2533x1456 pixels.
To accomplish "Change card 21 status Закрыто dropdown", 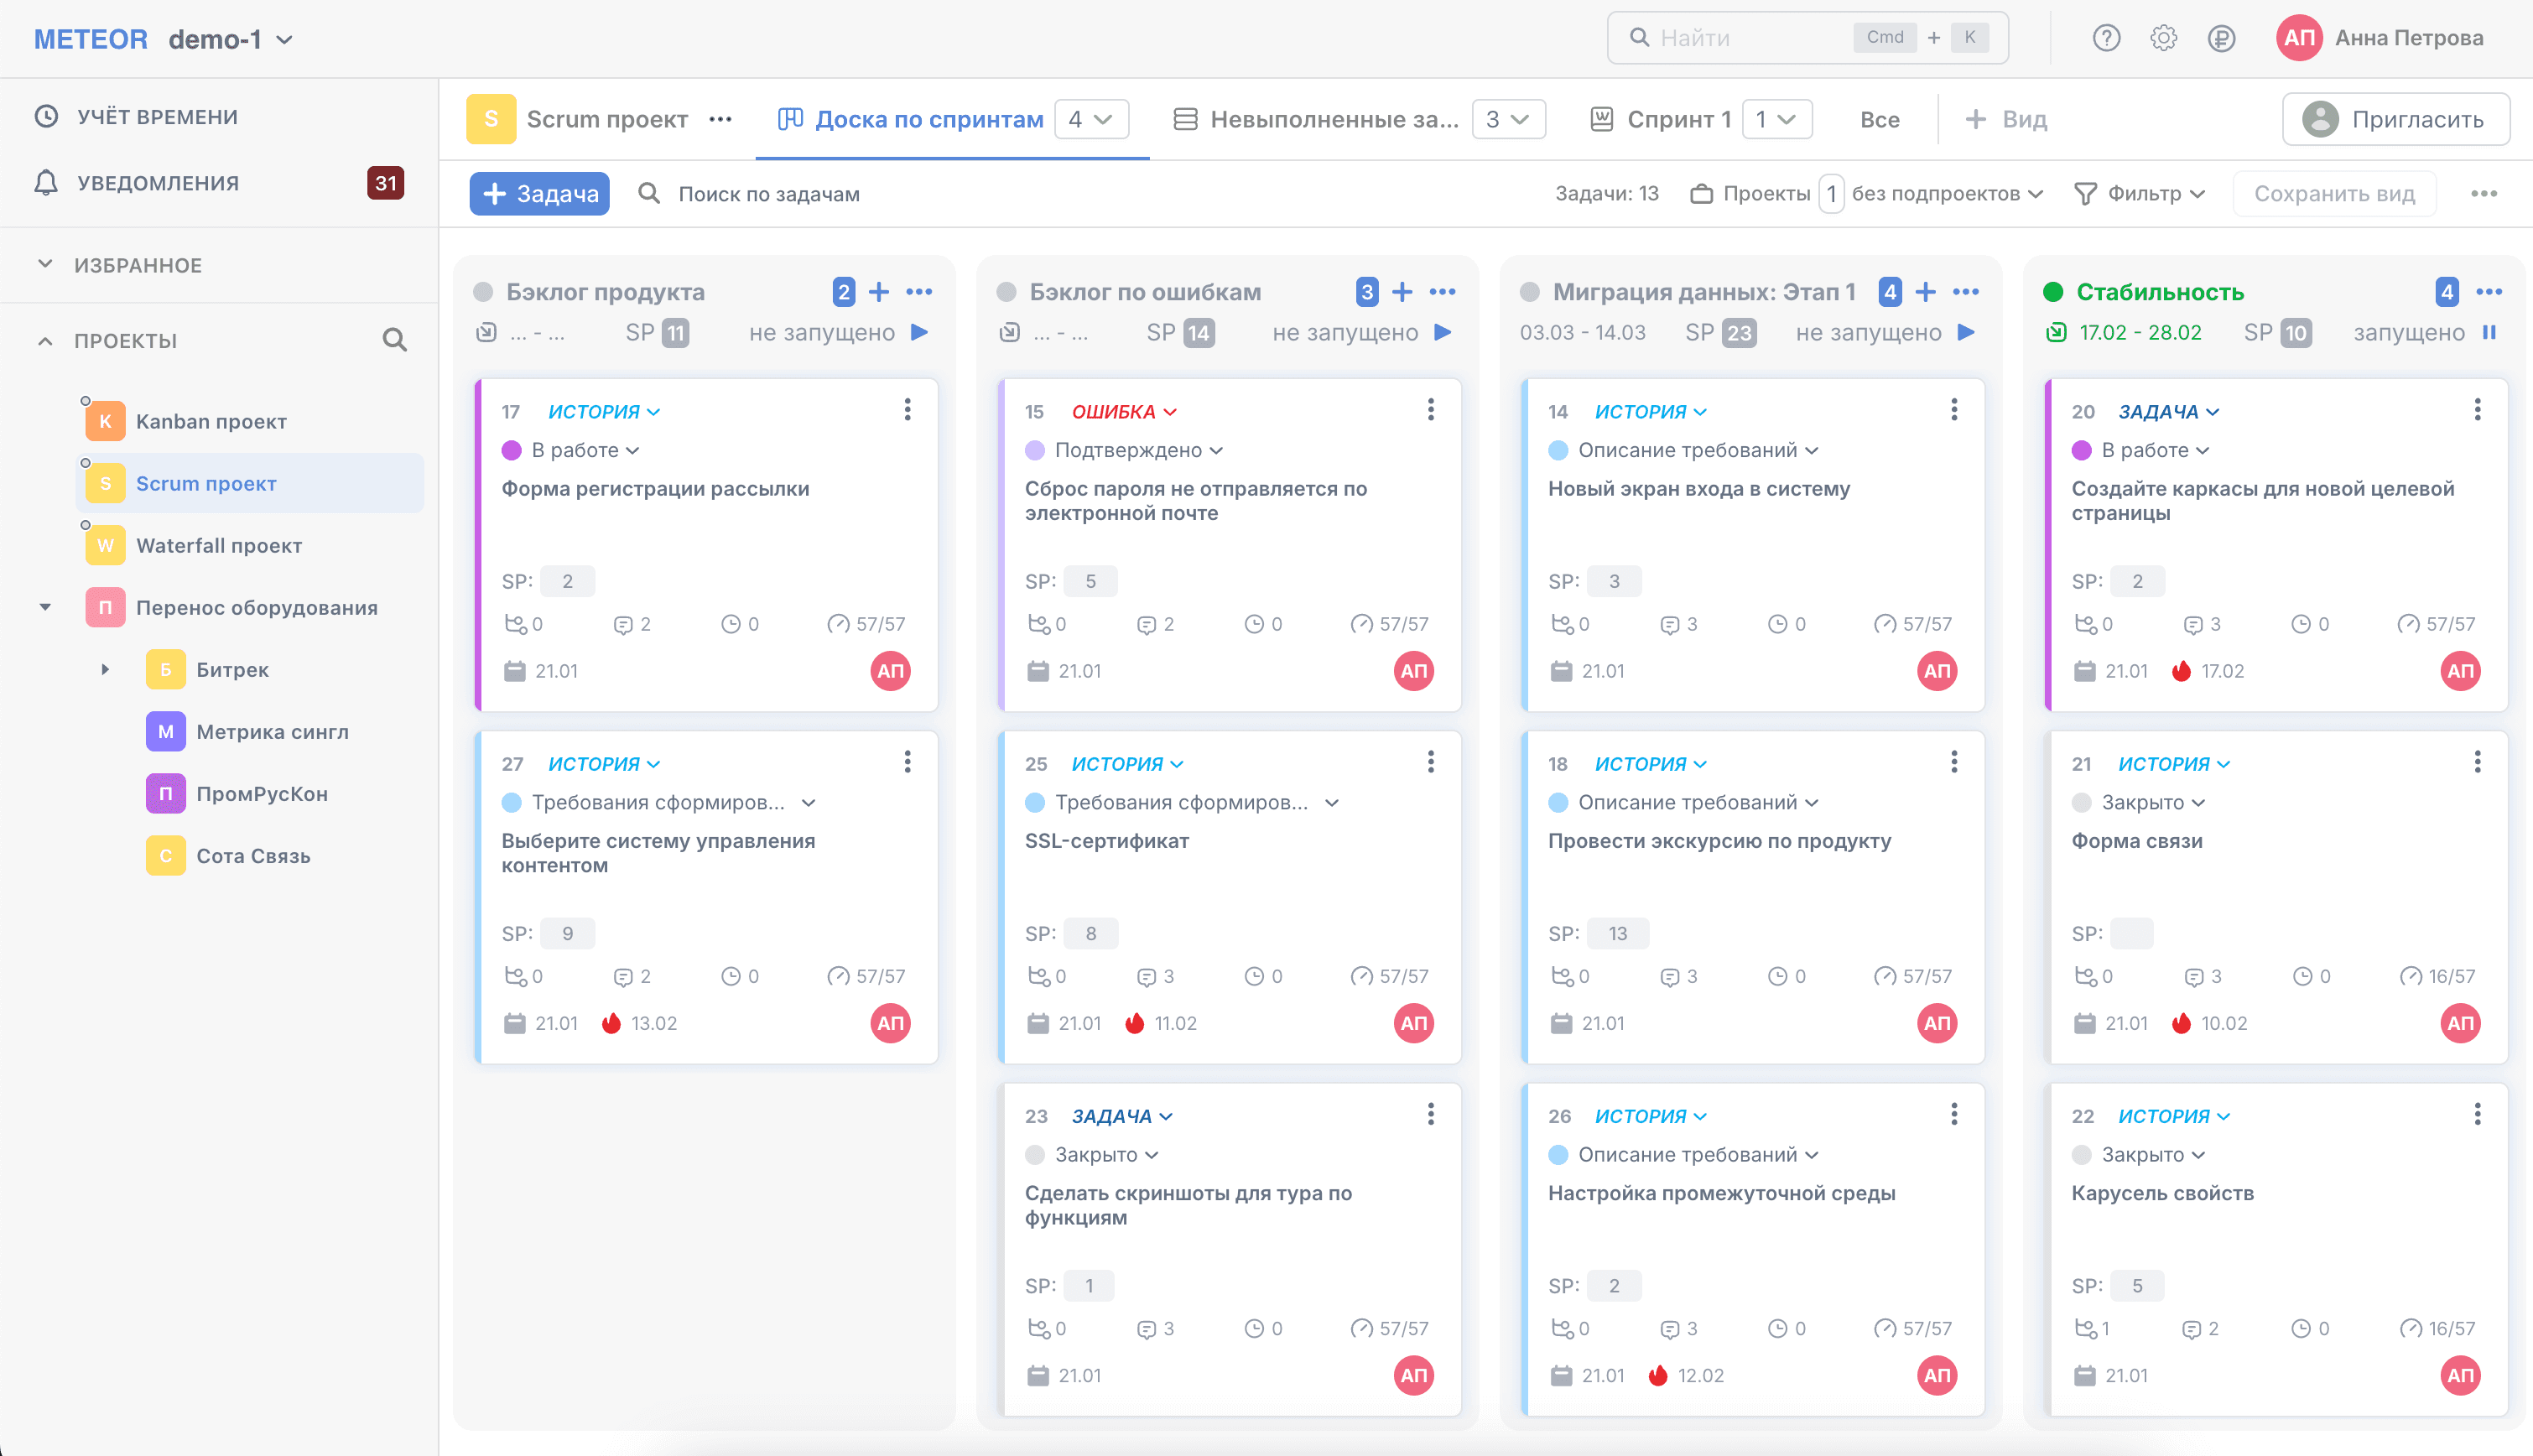I will point(2139,802).
